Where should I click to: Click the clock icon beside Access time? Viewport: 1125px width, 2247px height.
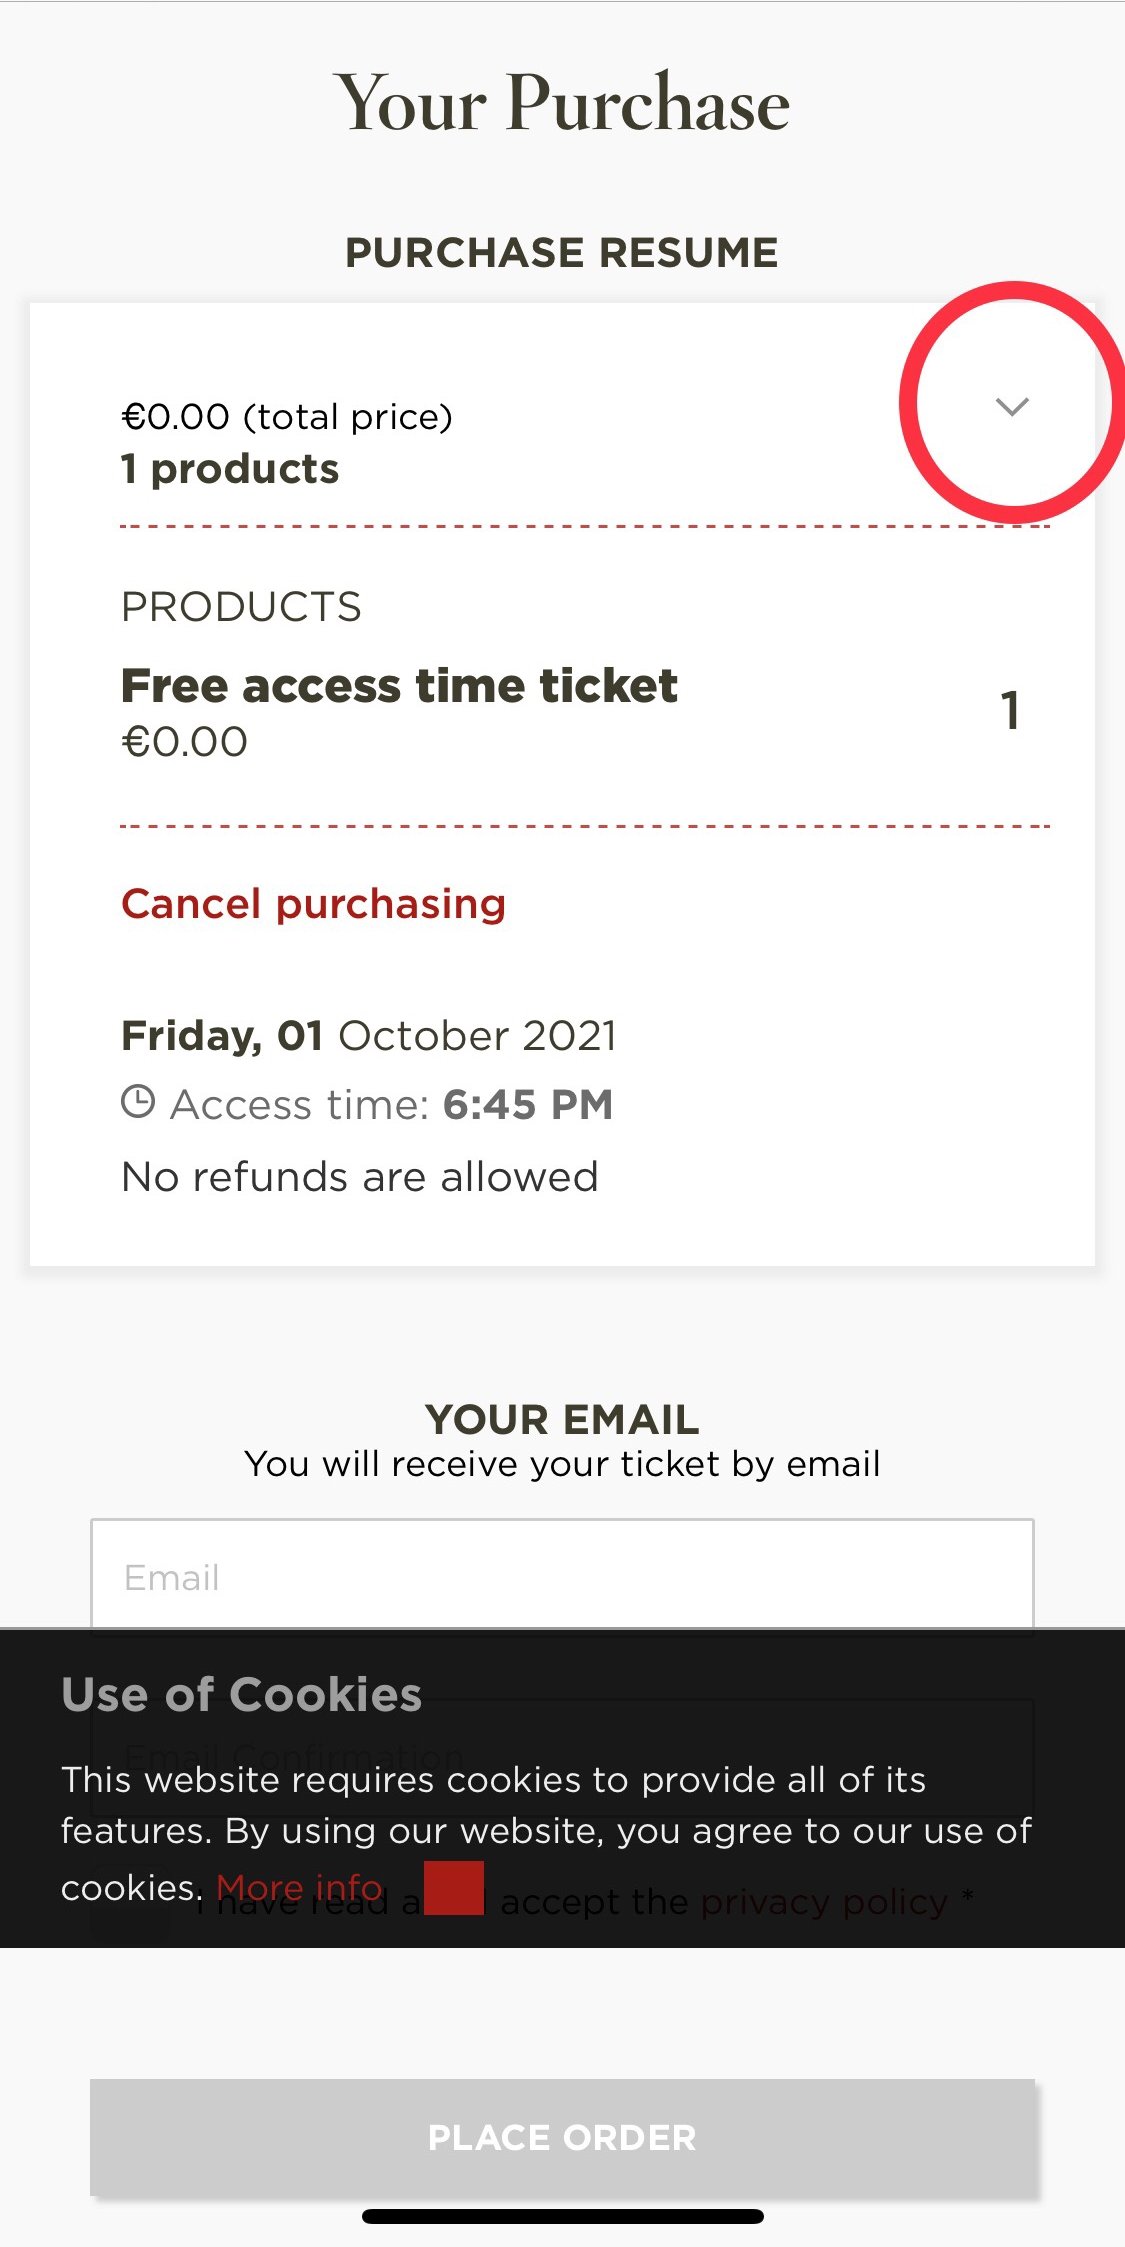[138, 1102]
